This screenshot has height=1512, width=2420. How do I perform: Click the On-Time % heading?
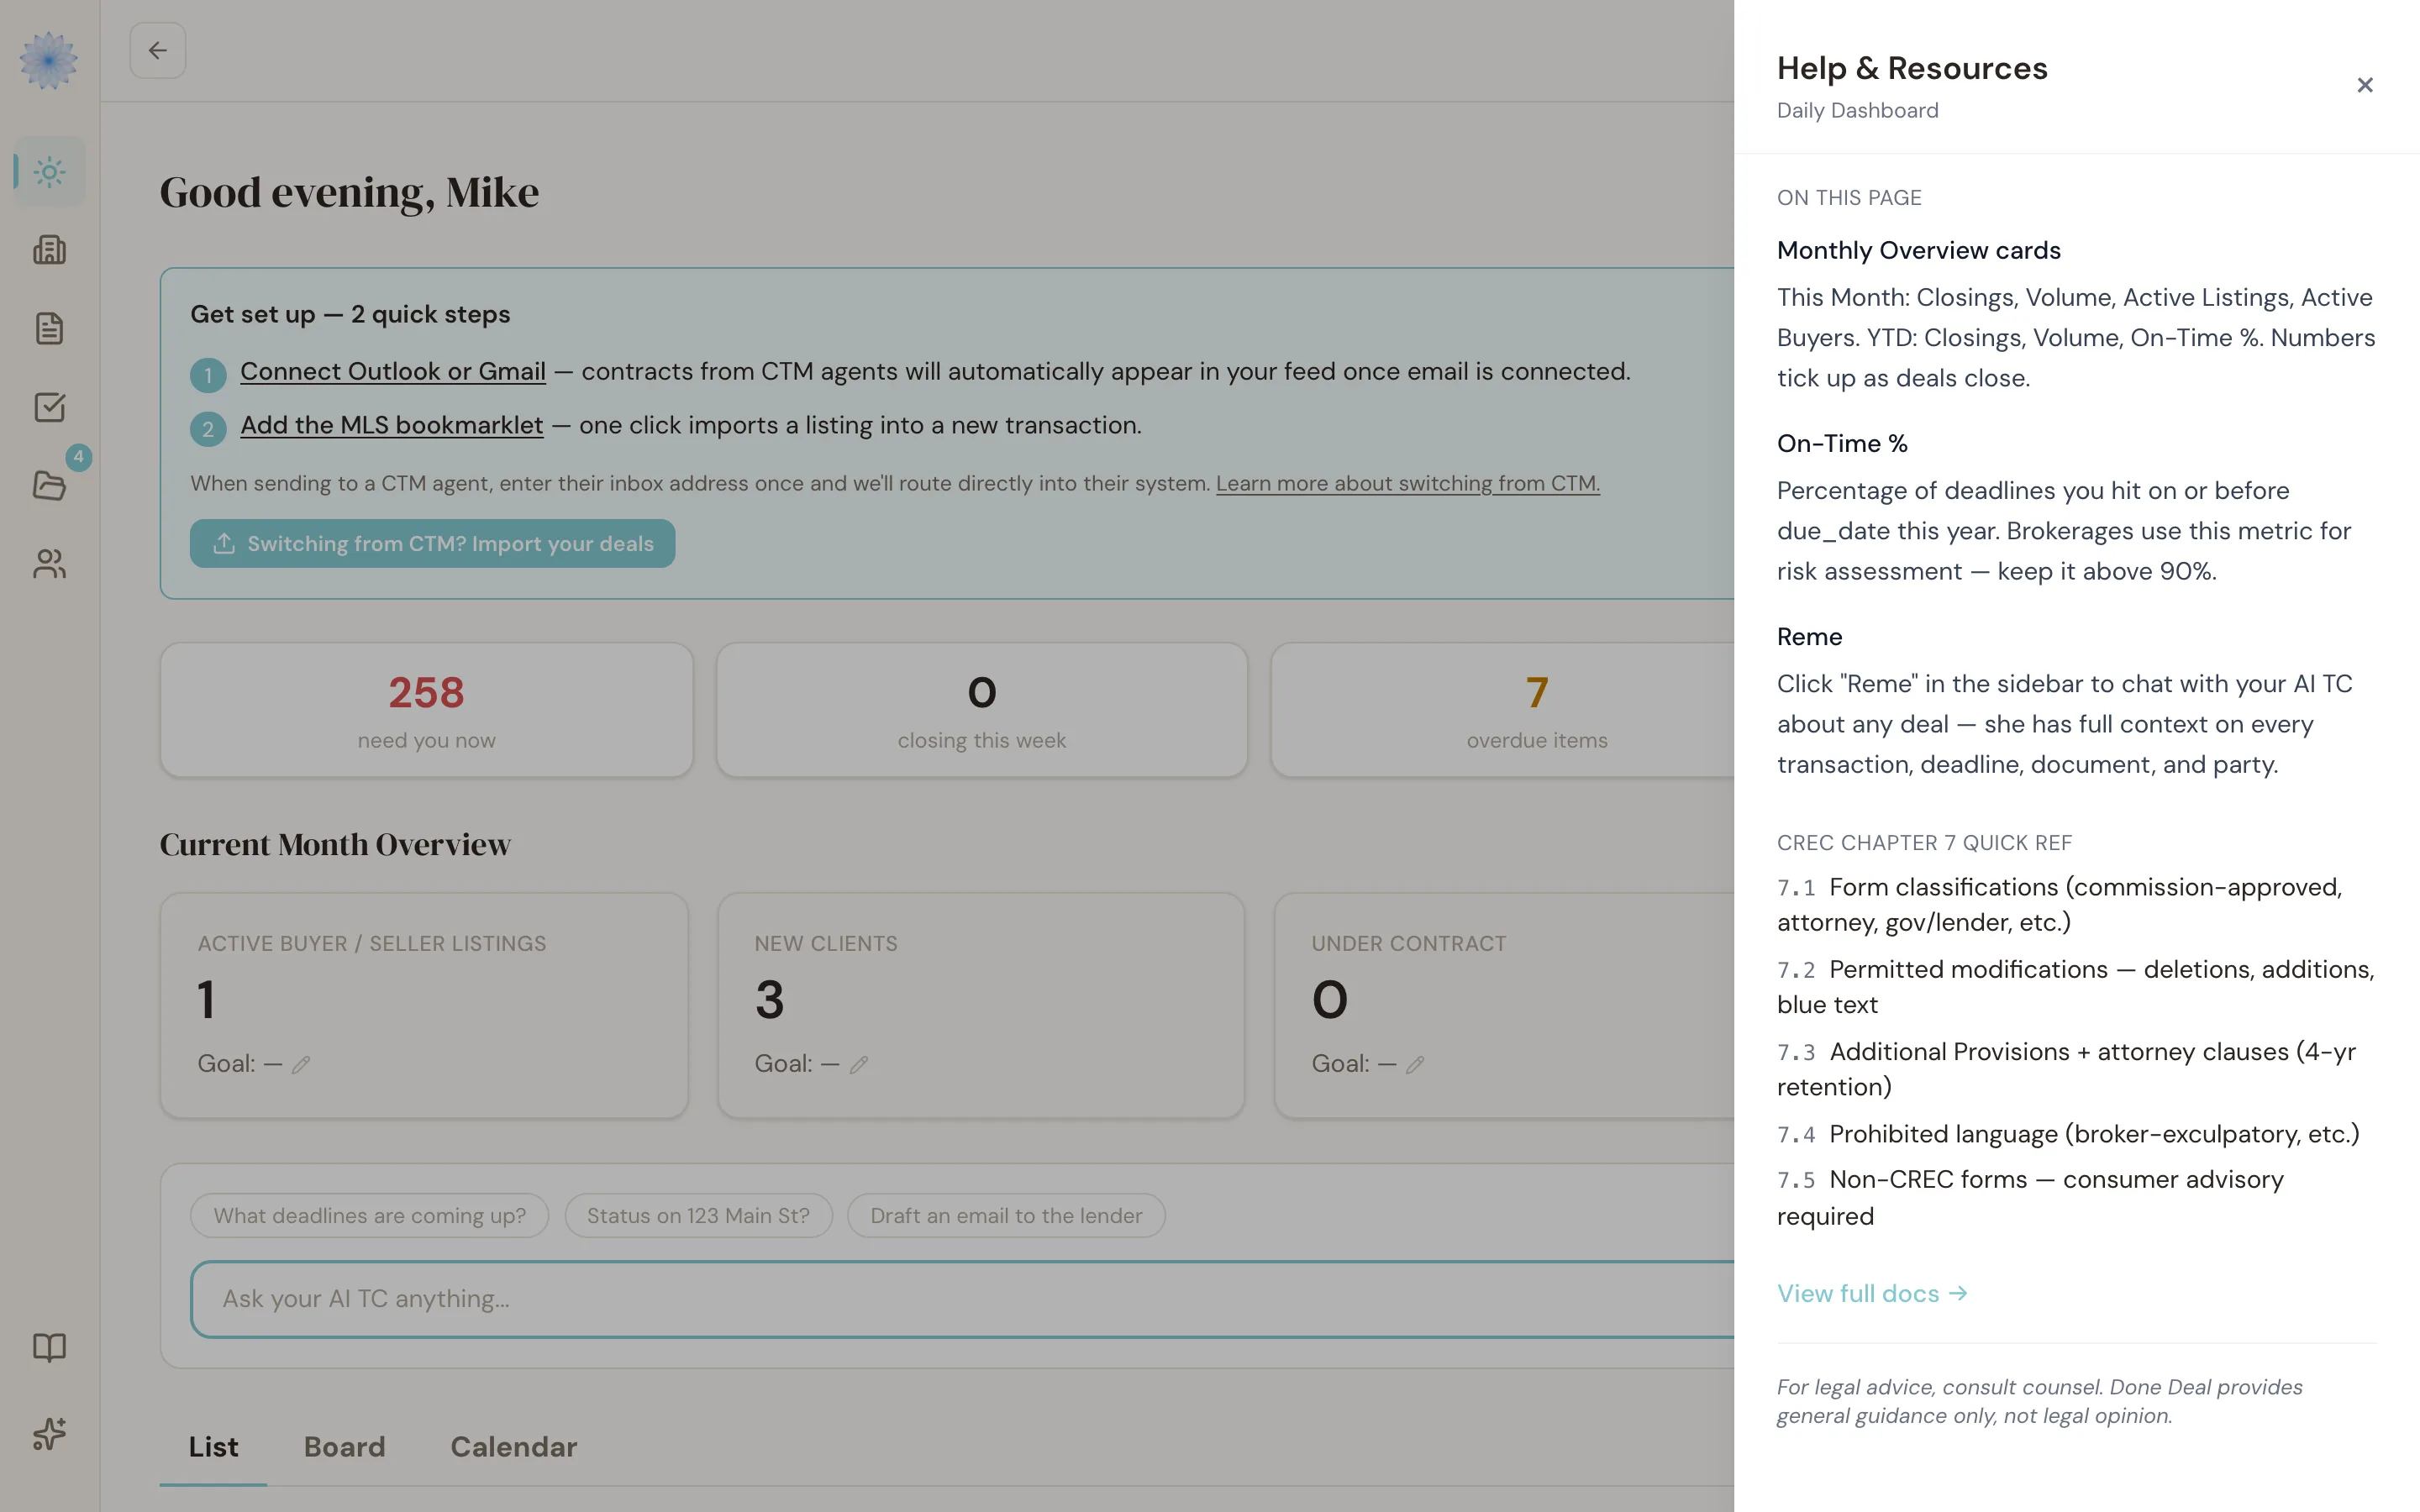(1842, 443)
